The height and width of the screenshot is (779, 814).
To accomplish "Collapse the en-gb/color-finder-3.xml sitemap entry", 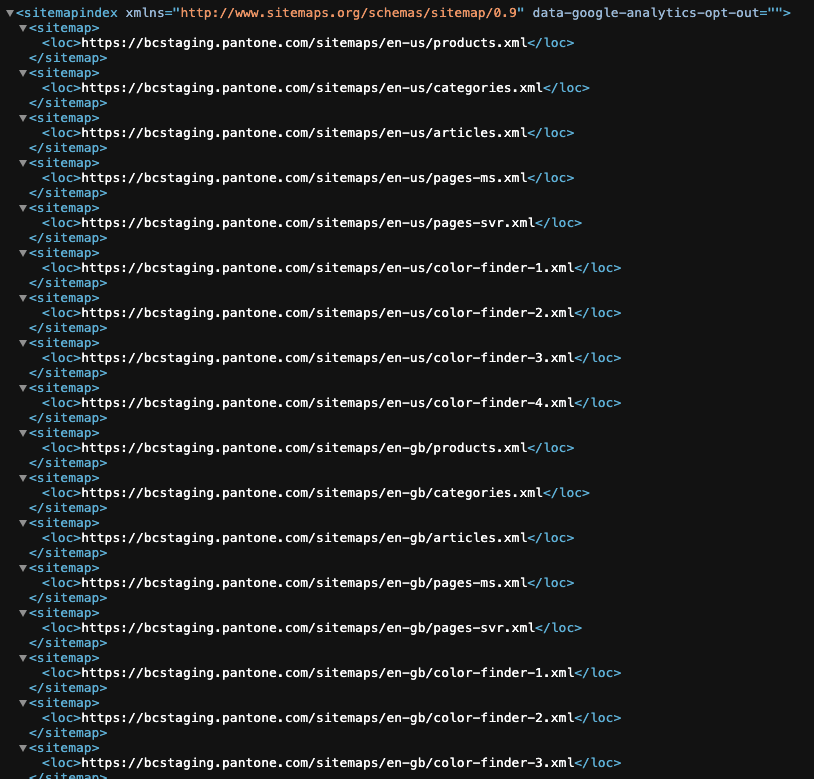I will coord(22,748).
